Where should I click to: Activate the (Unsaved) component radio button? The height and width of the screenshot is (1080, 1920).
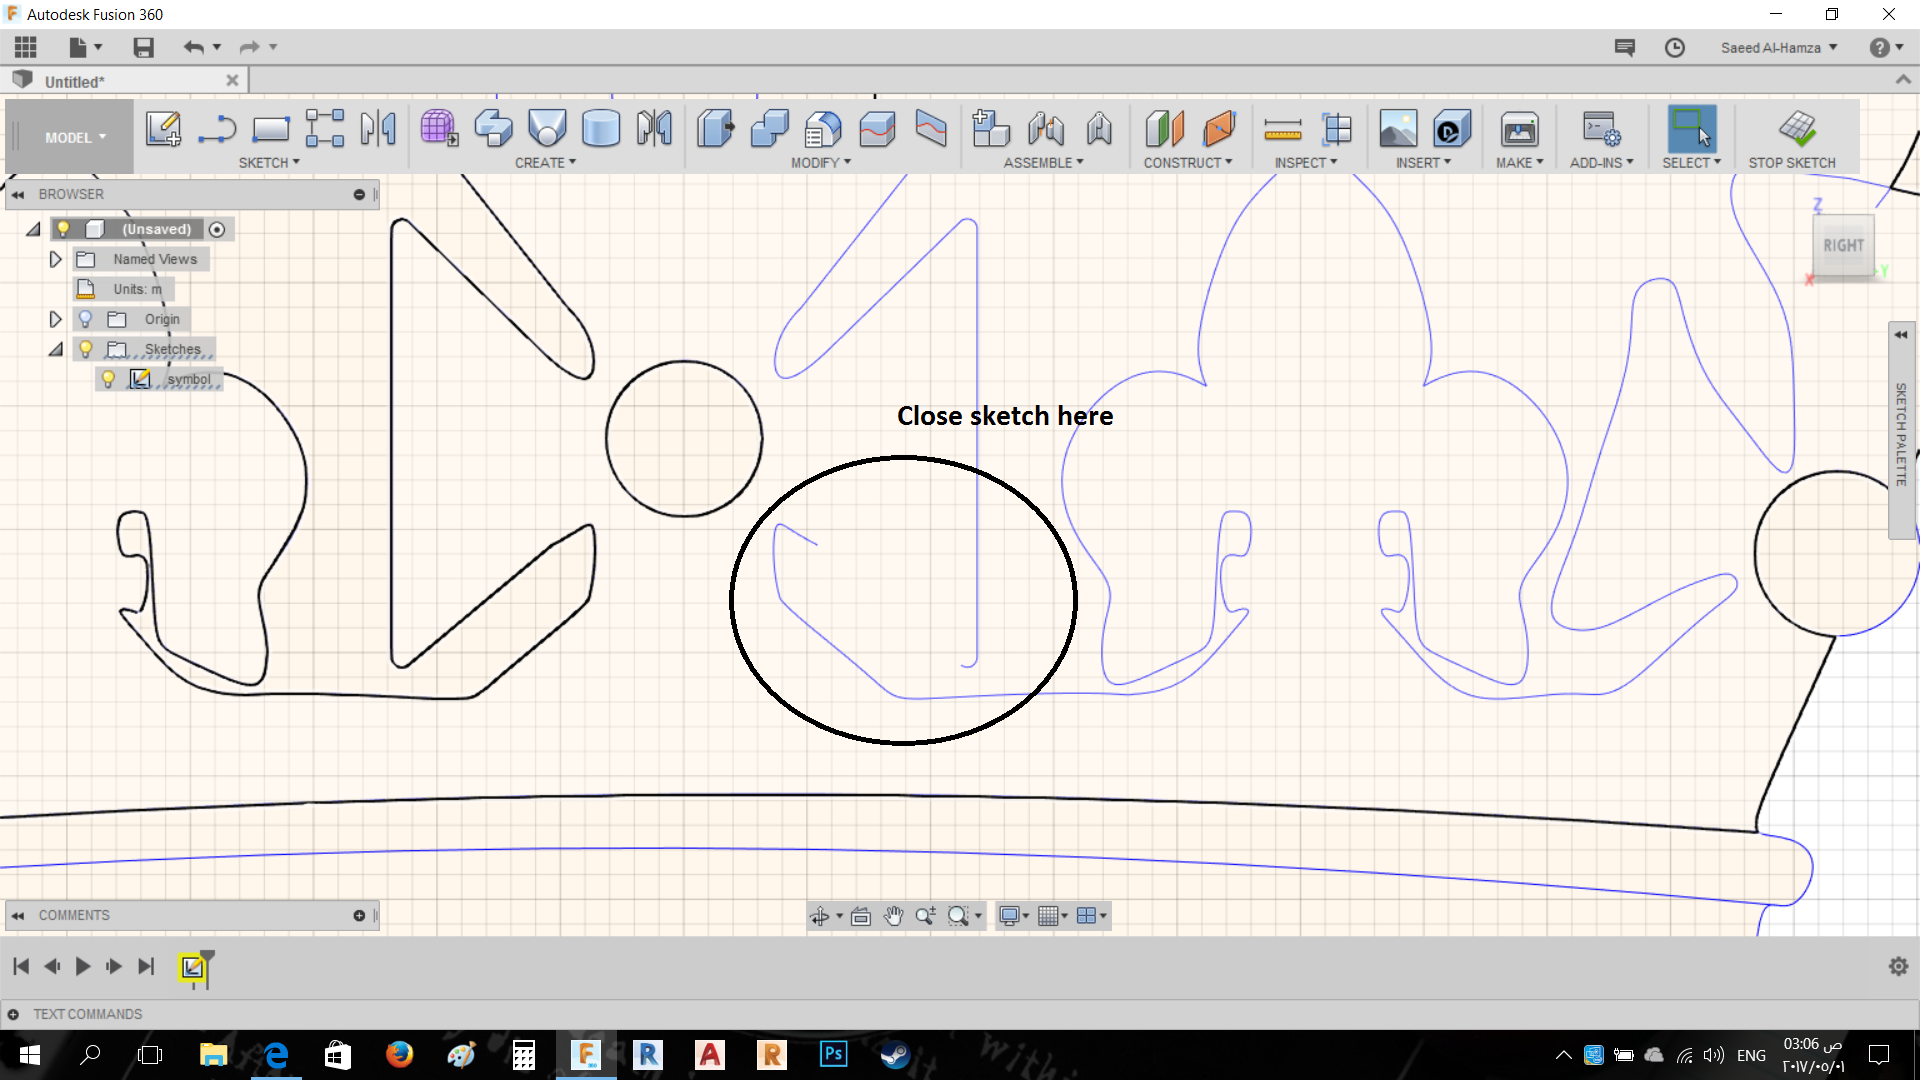click(x=217, y=229)
